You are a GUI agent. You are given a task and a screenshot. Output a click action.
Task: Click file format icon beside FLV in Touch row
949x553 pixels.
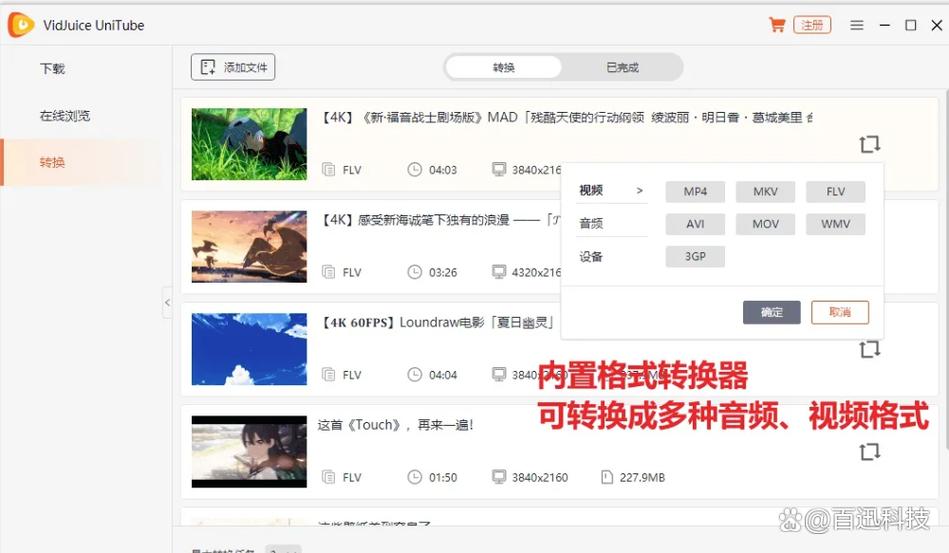[x=329, y=477]
